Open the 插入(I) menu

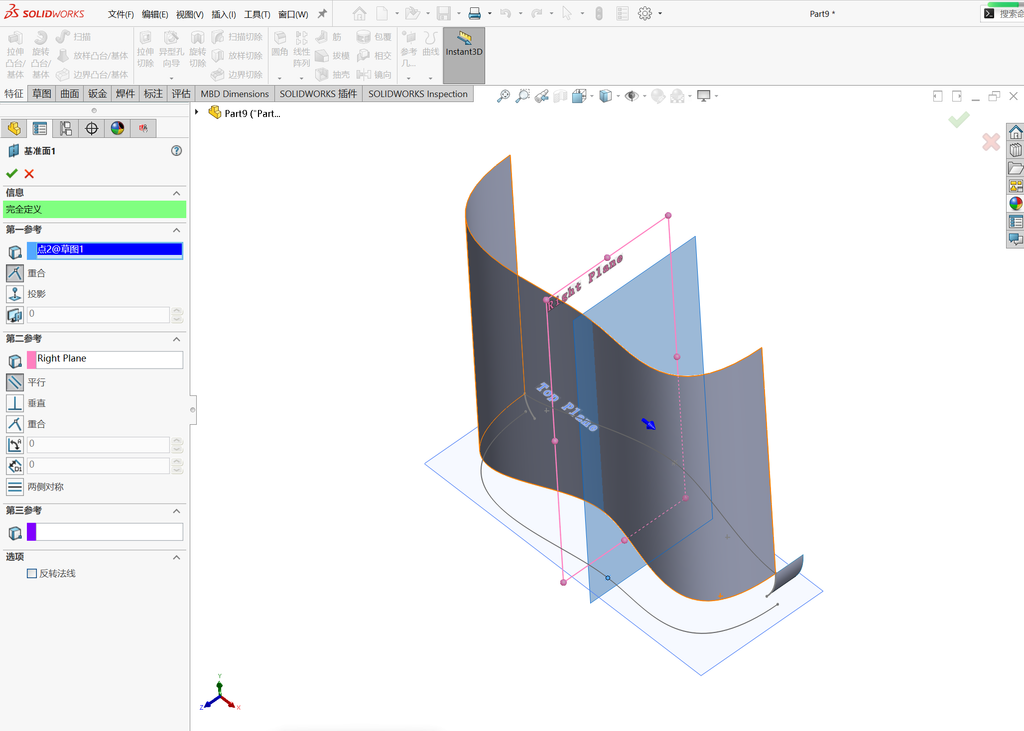[223, 14]
